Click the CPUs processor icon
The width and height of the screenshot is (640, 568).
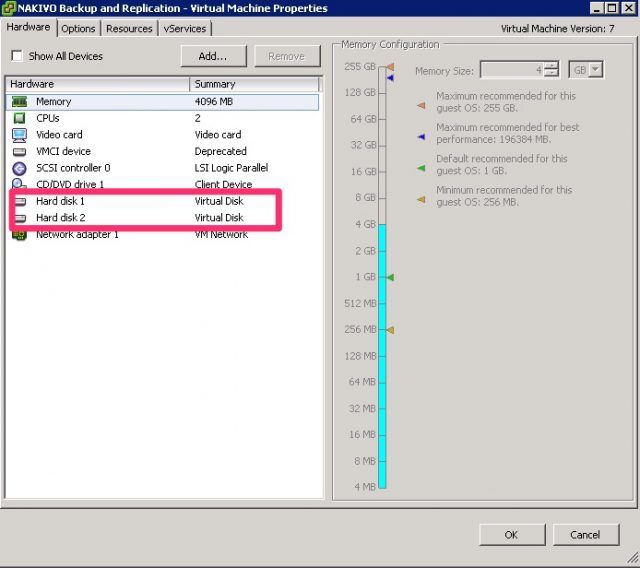click(19, 118)
